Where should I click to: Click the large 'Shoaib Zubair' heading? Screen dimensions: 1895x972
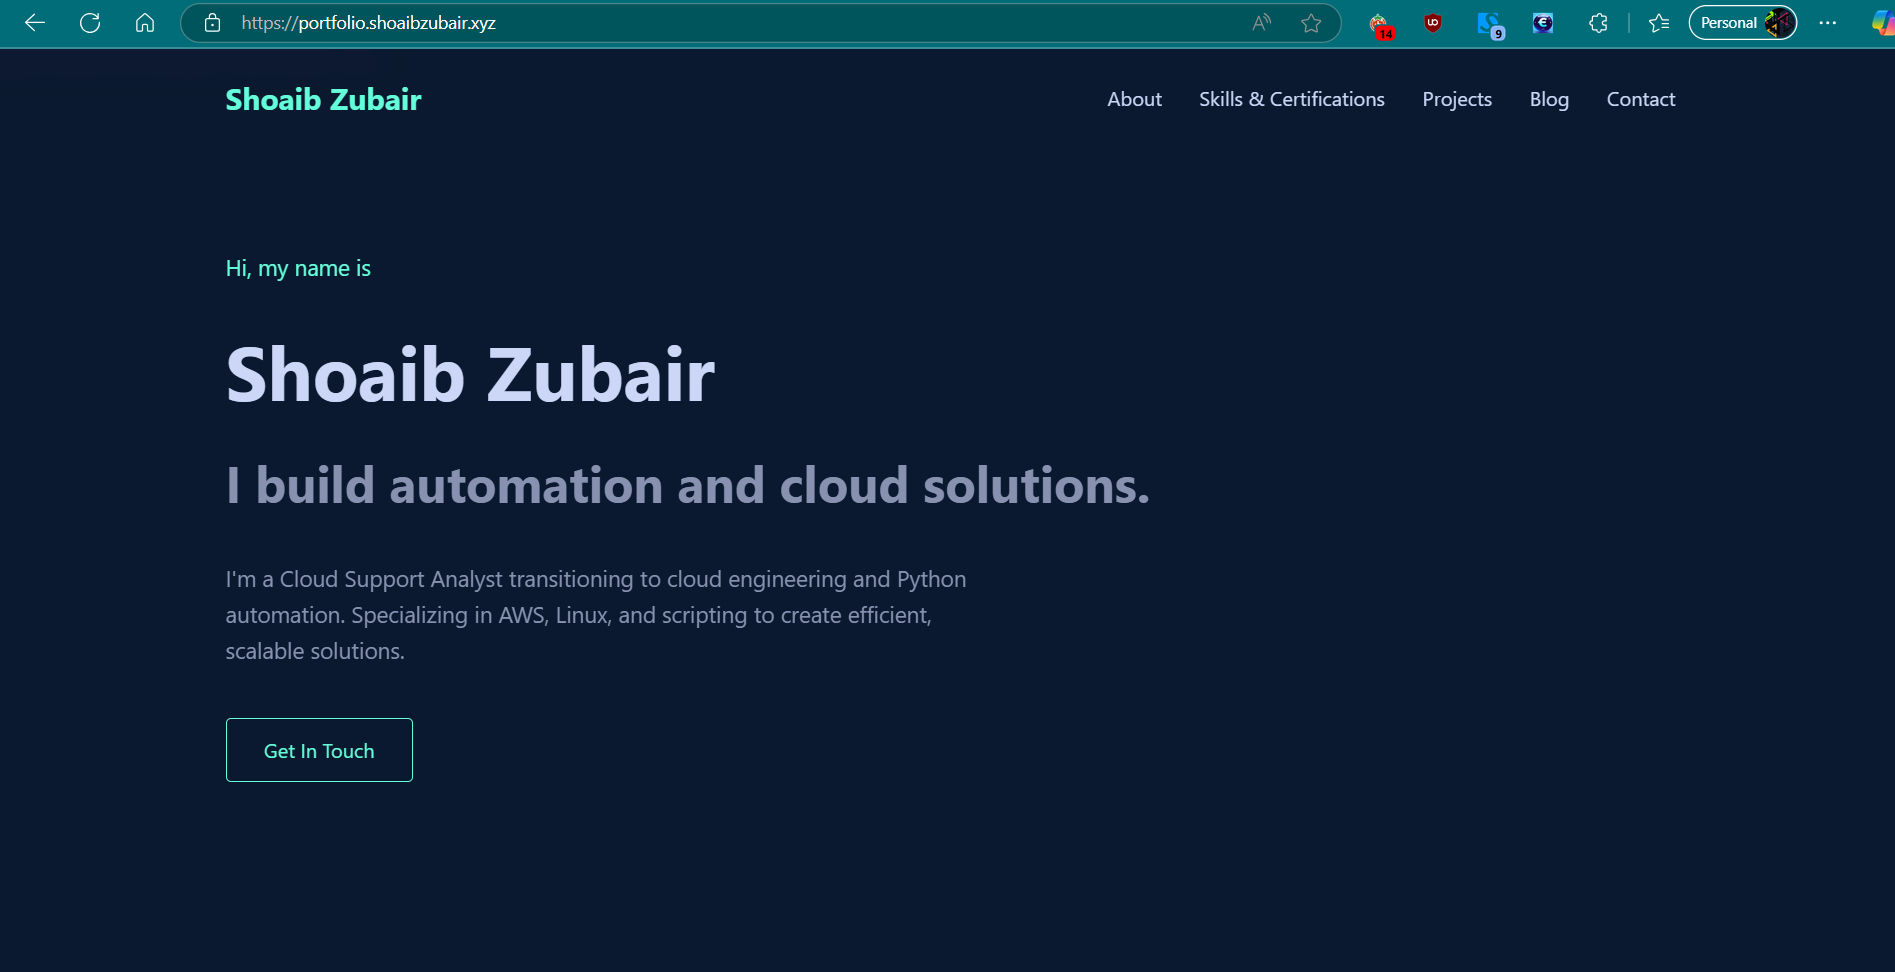click(470, 375)
